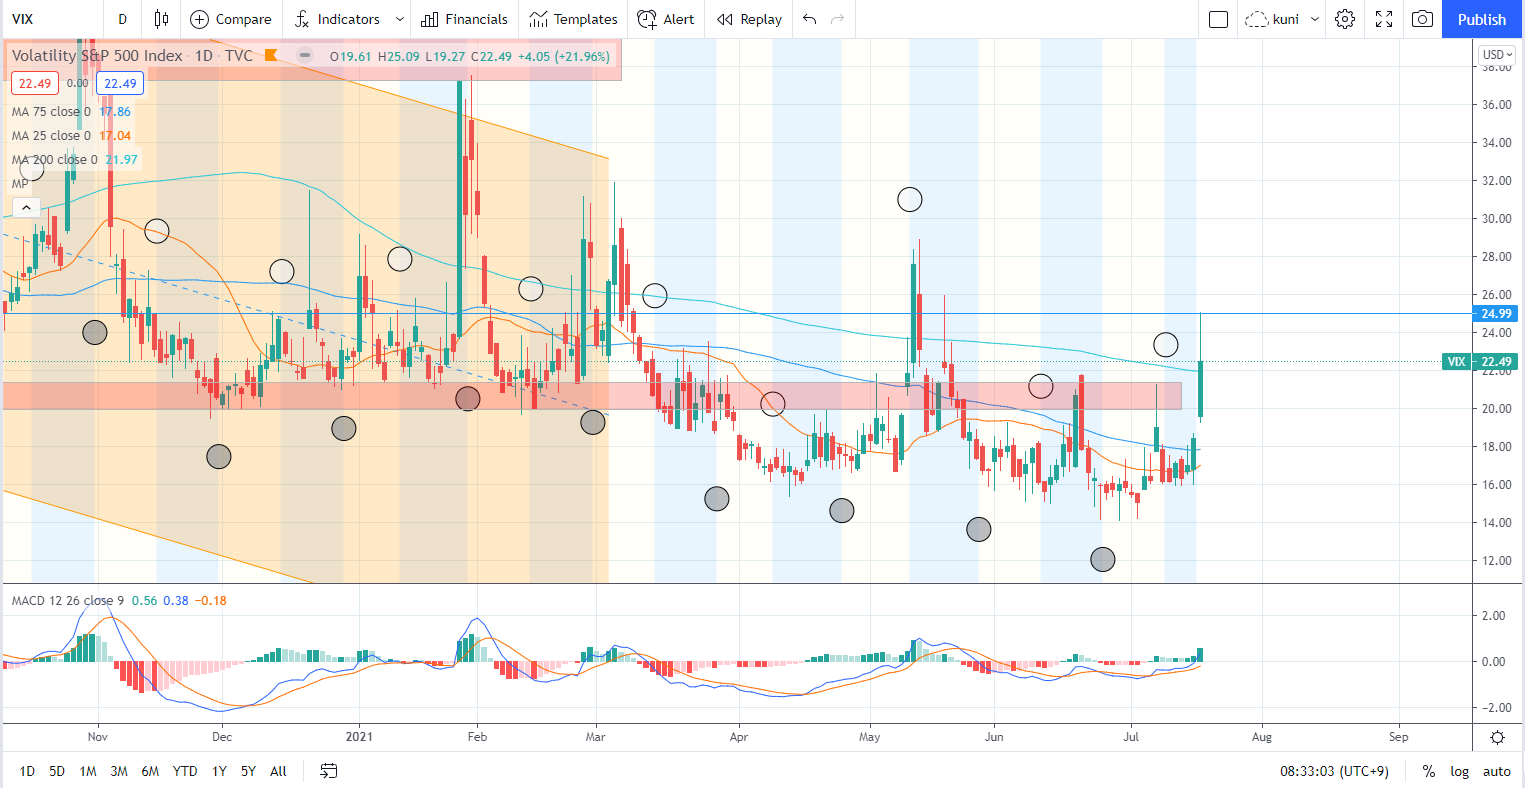Select the YTD time range
1525x788 pixels.
pyautogui.click(x=184, y=771)
